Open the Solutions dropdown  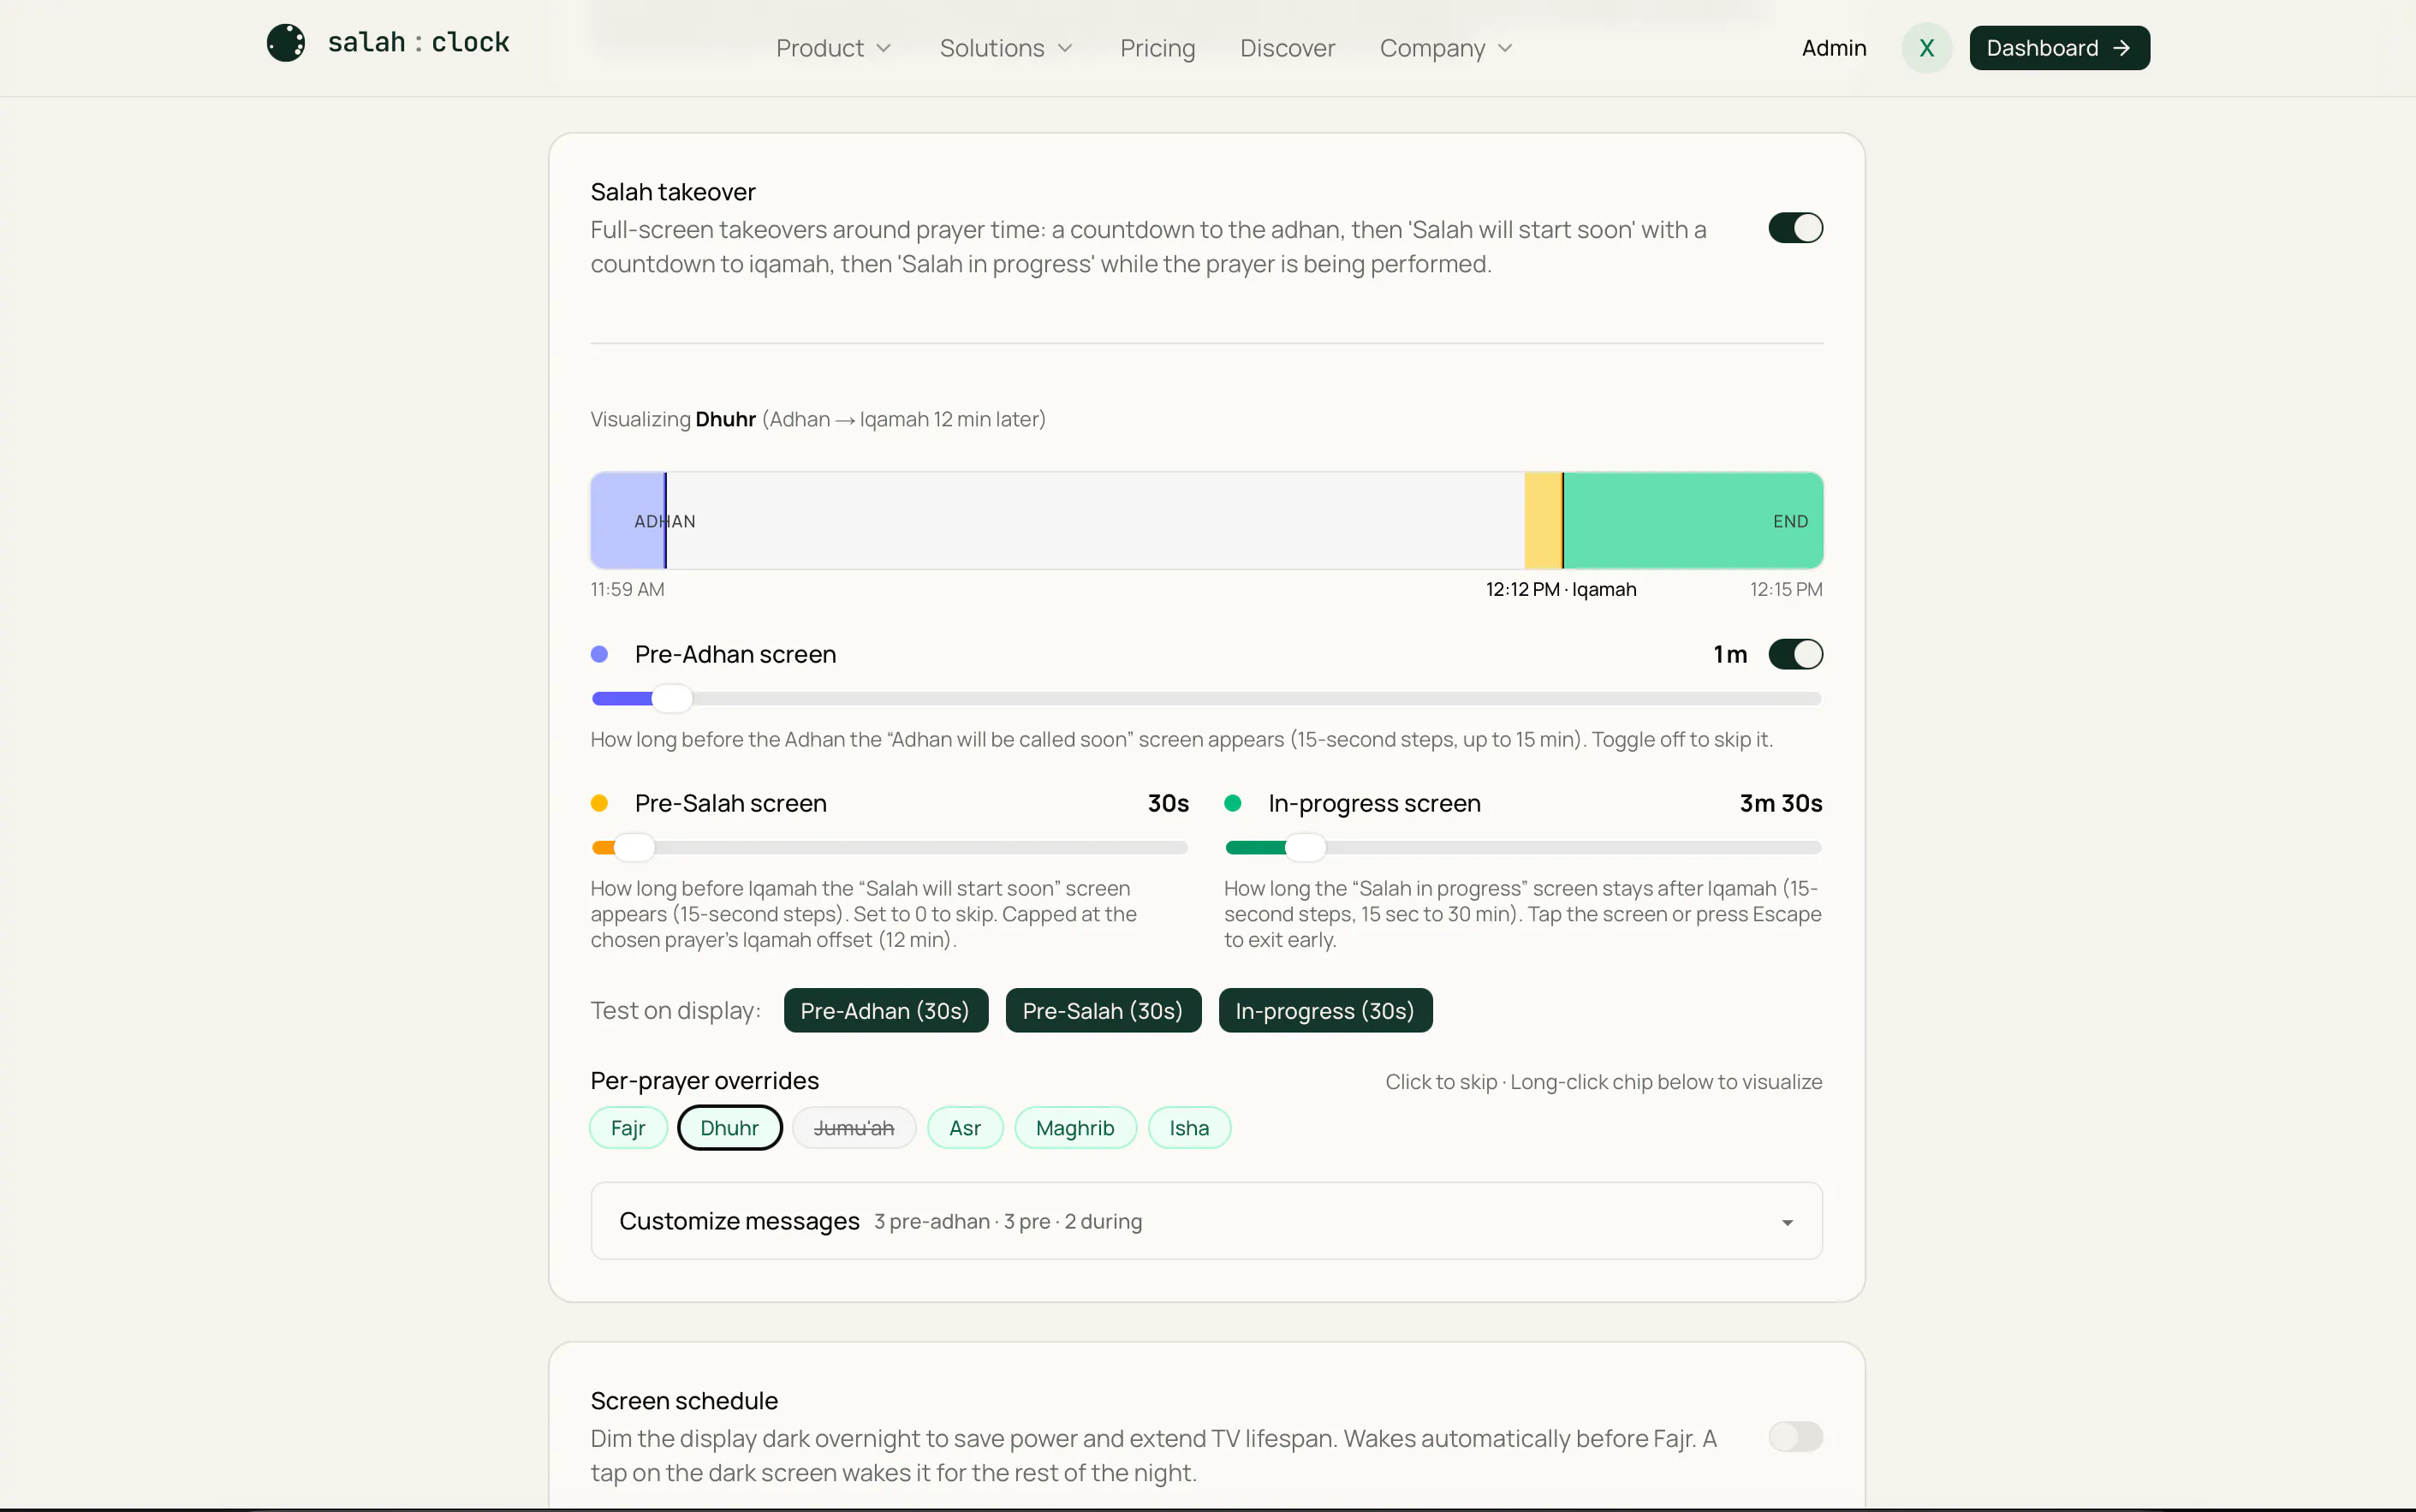coord(1006,48)
